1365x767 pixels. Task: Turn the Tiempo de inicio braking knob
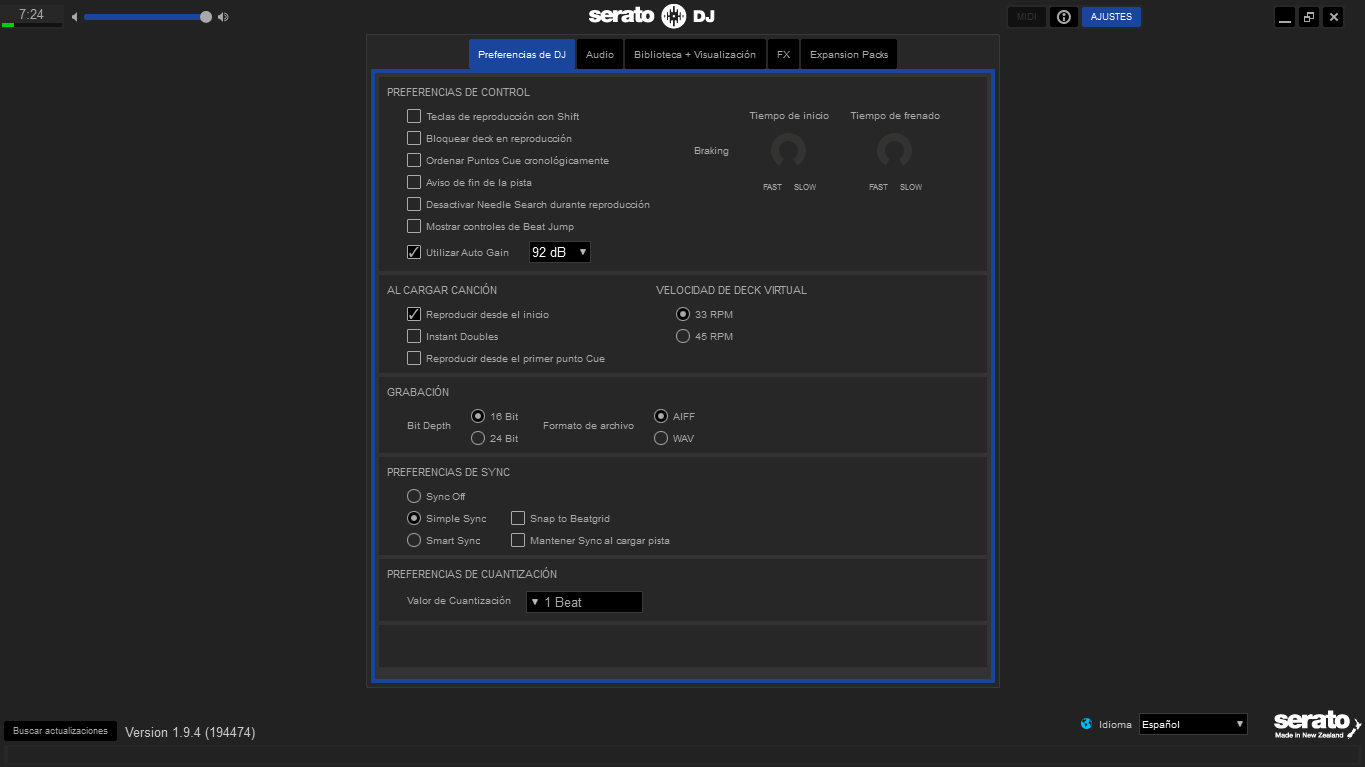(x=788, y=151)
